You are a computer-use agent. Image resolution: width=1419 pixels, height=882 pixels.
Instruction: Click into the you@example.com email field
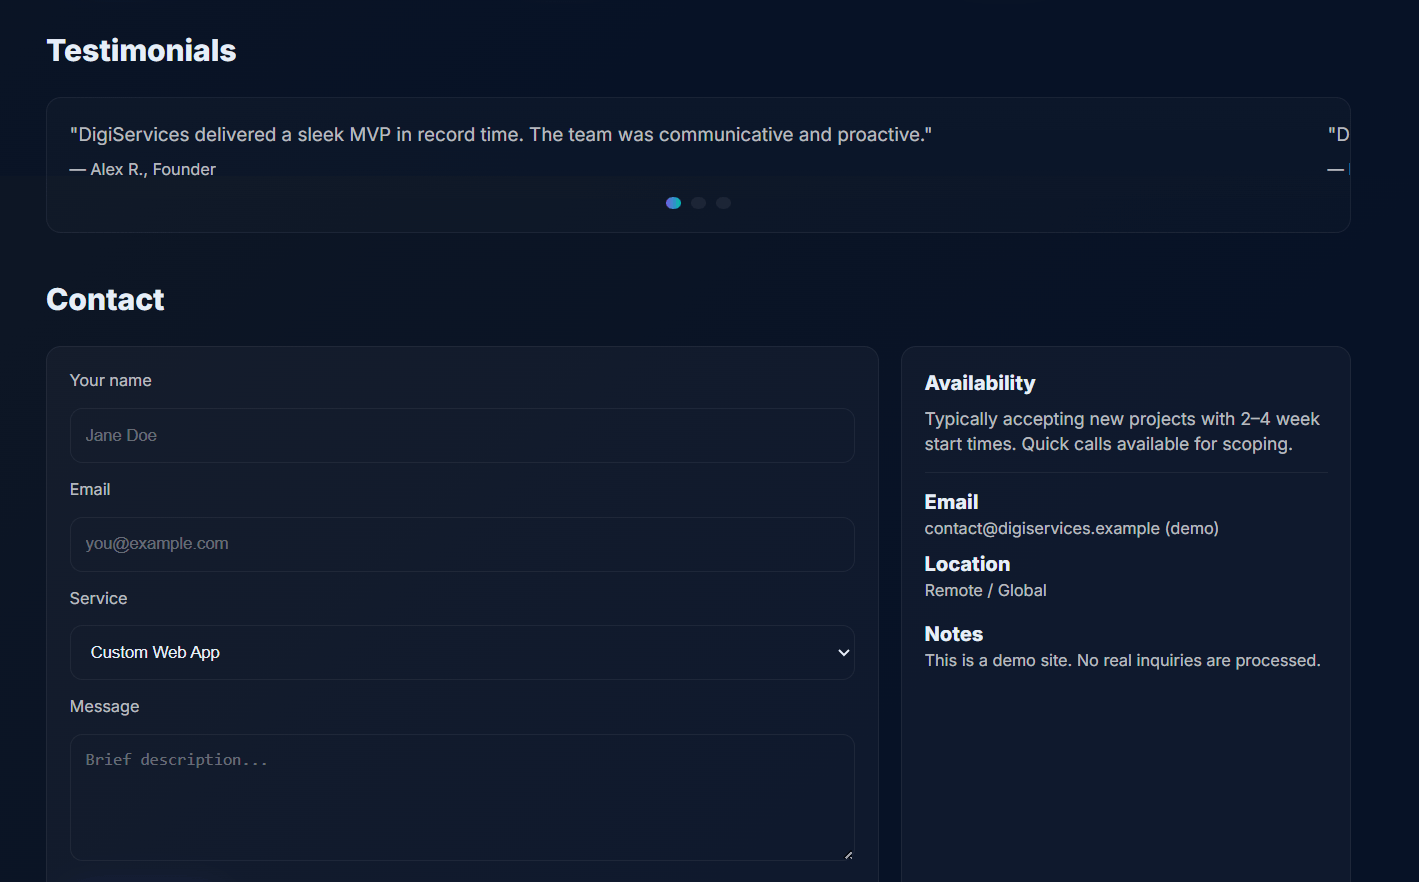461,544
